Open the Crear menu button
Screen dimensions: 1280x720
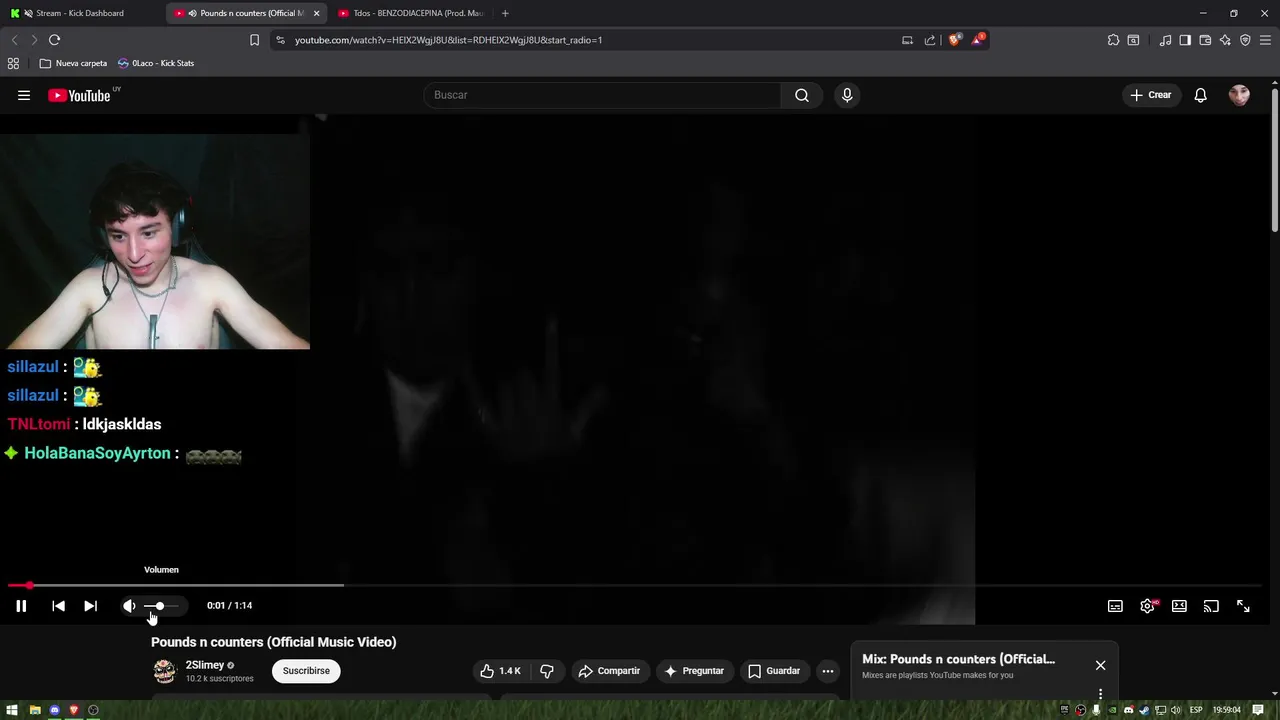[x=1151, y=95]
